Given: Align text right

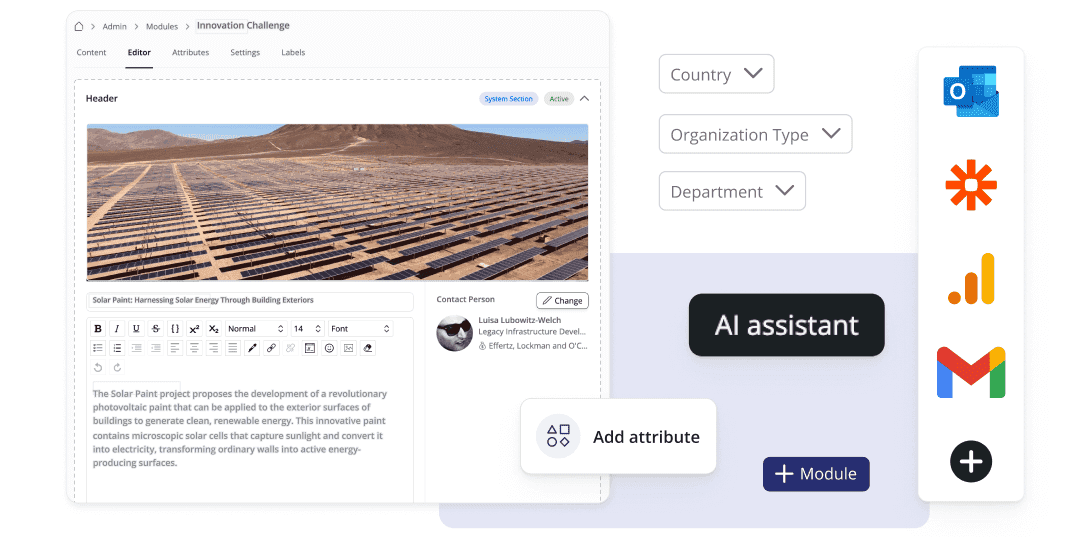Looking at the screenshot, I should pos(214,348).
